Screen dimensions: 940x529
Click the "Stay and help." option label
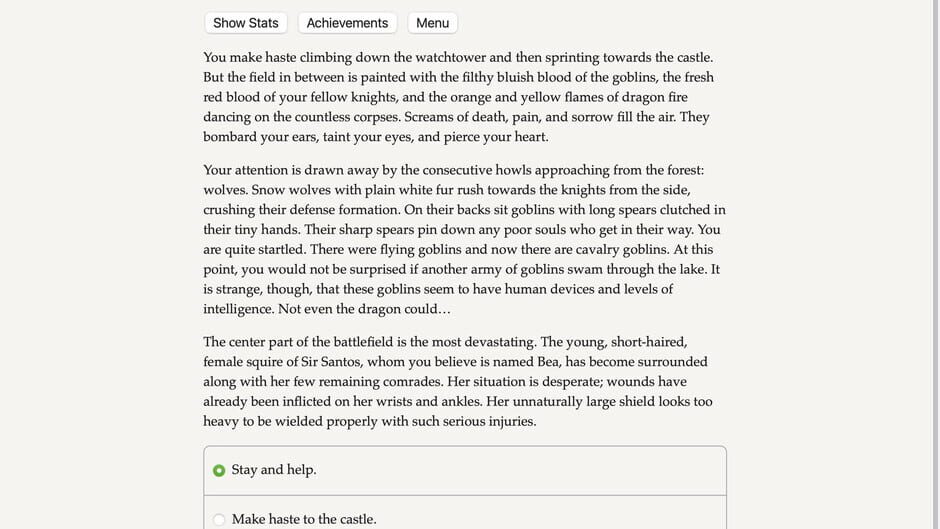coord(274,470)
